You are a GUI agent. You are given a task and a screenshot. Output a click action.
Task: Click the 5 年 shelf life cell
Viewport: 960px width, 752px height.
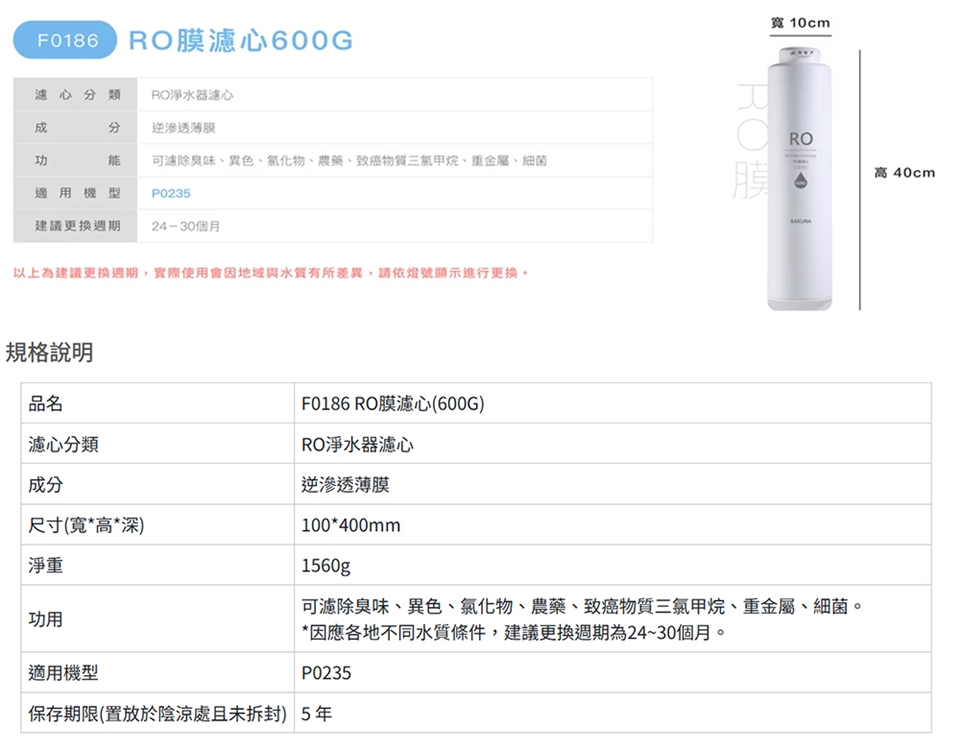tap(613, 713)
